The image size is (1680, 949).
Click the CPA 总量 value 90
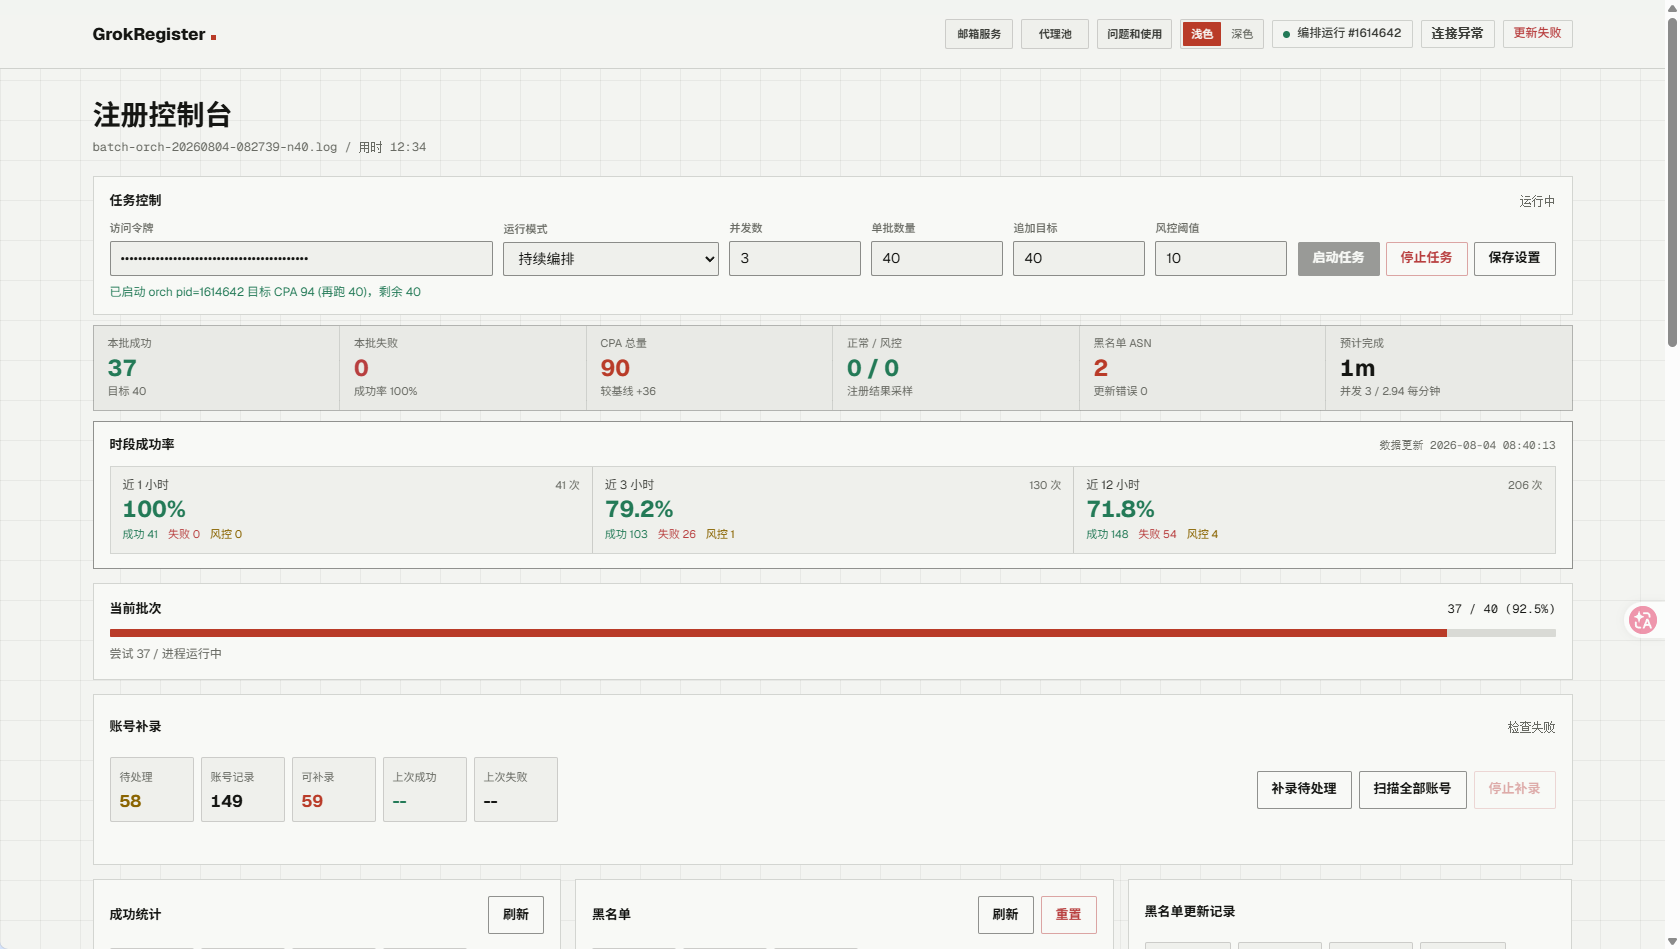click(x=615, y=368)
